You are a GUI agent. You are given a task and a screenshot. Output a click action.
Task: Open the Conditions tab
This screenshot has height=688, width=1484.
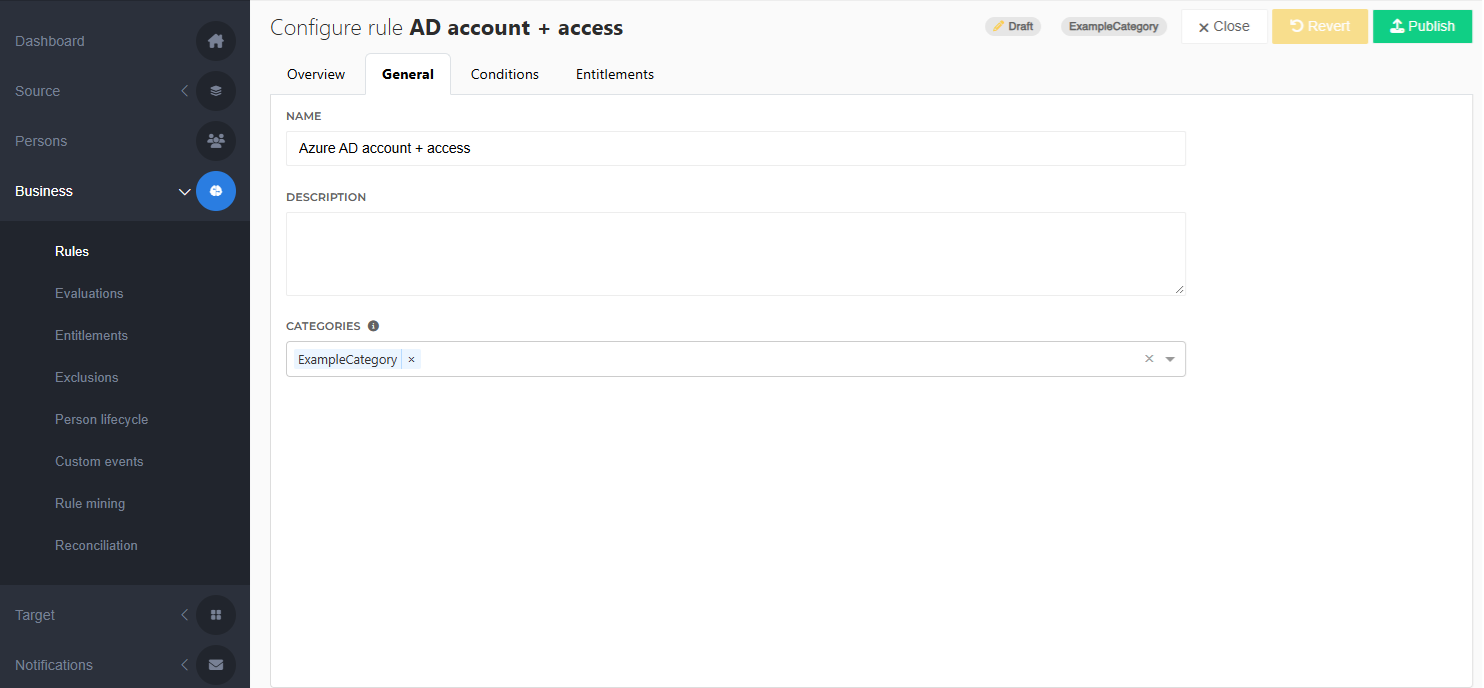pyautogui.click(x=505, y=74)
